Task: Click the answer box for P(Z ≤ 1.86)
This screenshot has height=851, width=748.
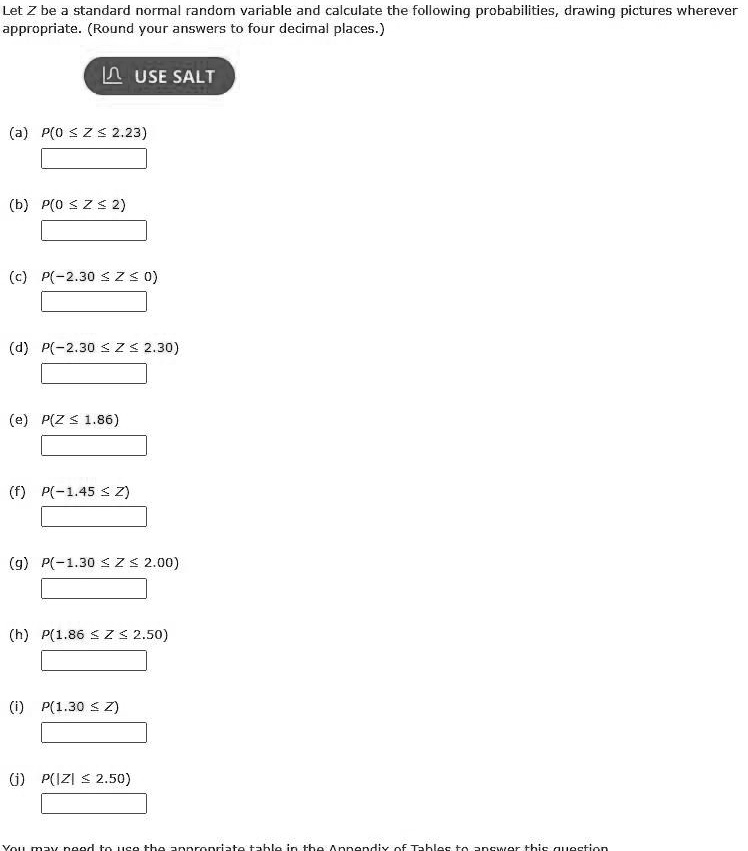Action: click(x=94, y=446)
